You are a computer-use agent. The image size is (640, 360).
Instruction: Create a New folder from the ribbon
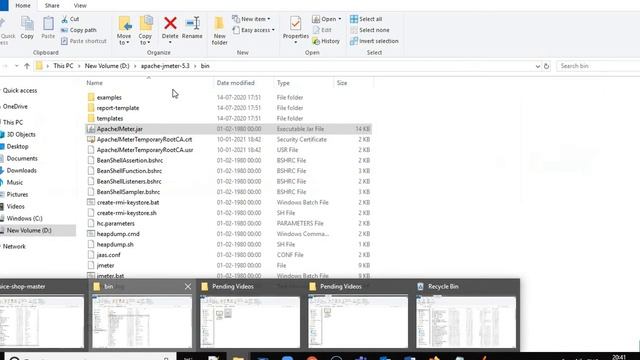pyautogui.click(x=220, y=31)
